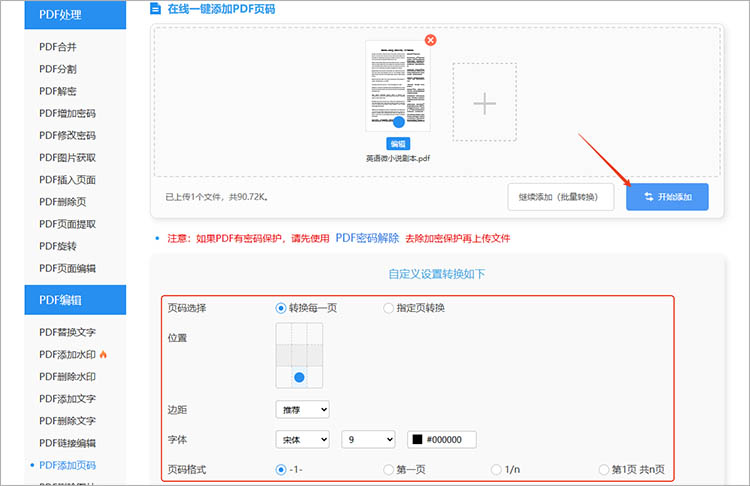Open PDF插入页面 in sidebar
The image size is (750, 486).
(67, 180)
